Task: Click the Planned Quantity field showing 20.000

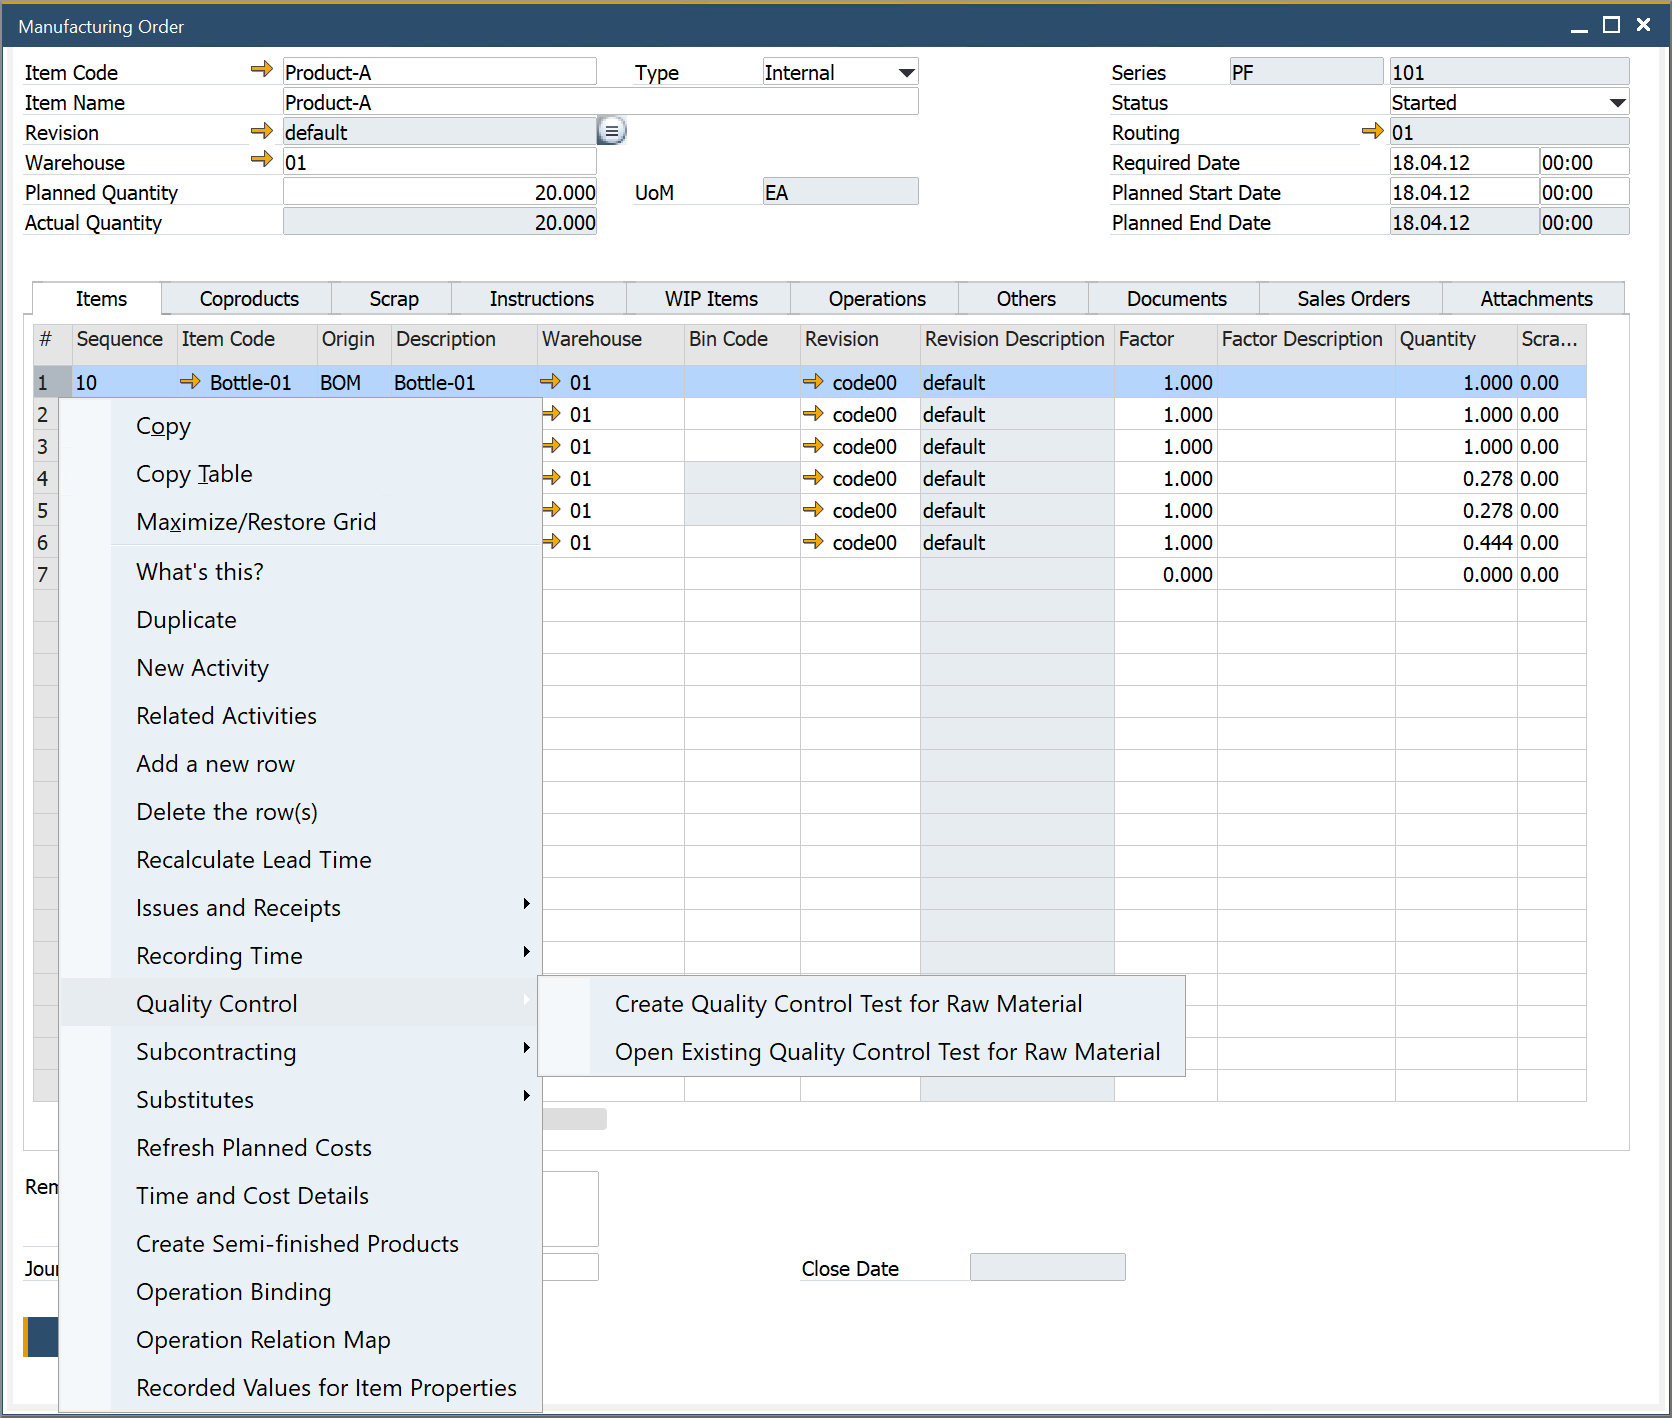Action: click(440, 192)
